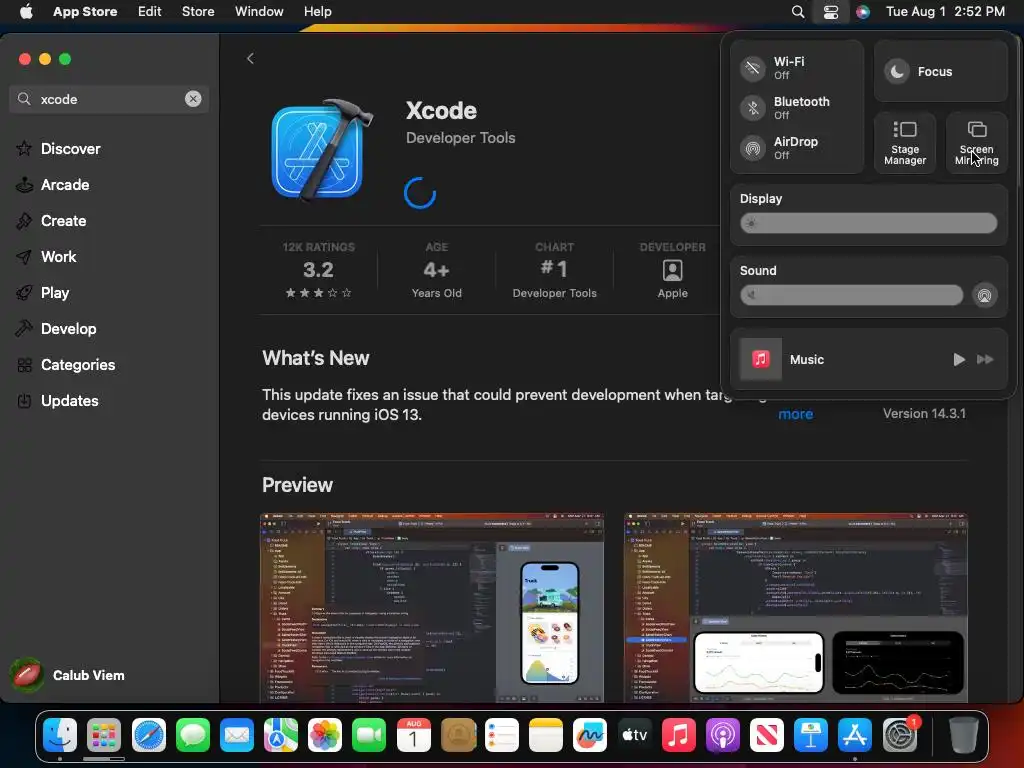Open Calub Viem account profile
The image size is (1024, 768).
click(69, 675)
